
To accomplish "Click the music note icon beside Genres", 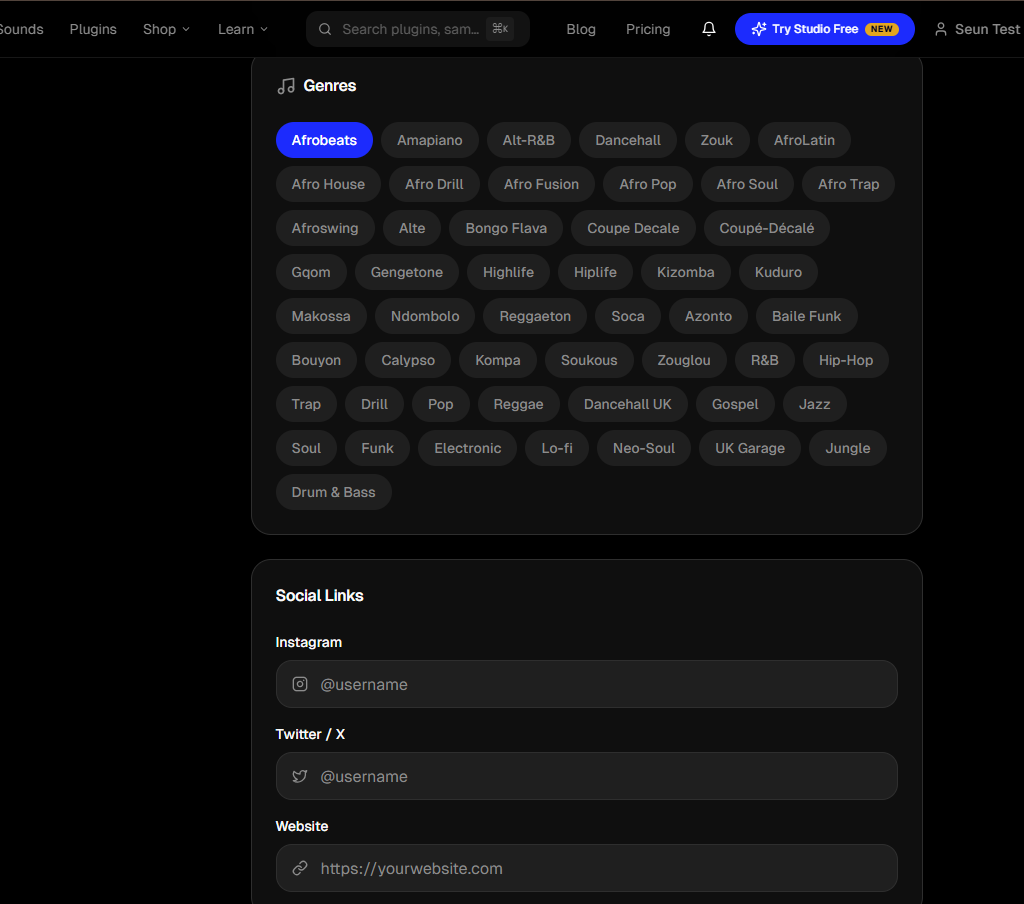I will (286, 86).
